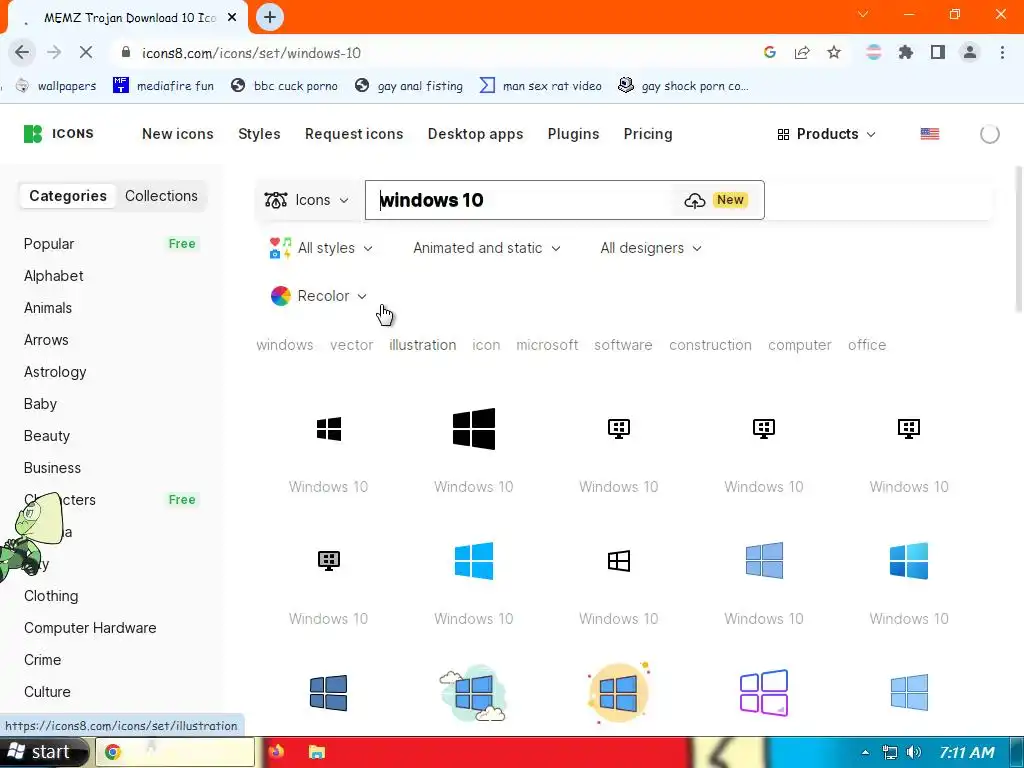Image resolution: width=1024 pixels, height=768 pixels.
Task: Click the network tray icon
Action: (x=889, y=752)
